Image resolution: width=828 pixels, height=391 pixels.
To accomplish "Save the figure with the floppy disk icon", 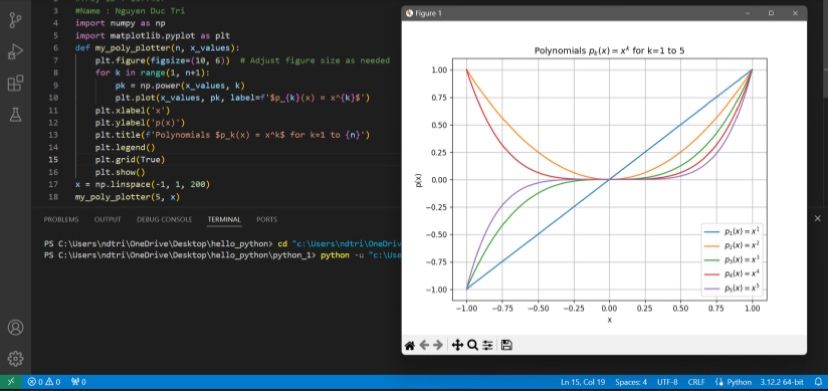I will pos(506,345).
